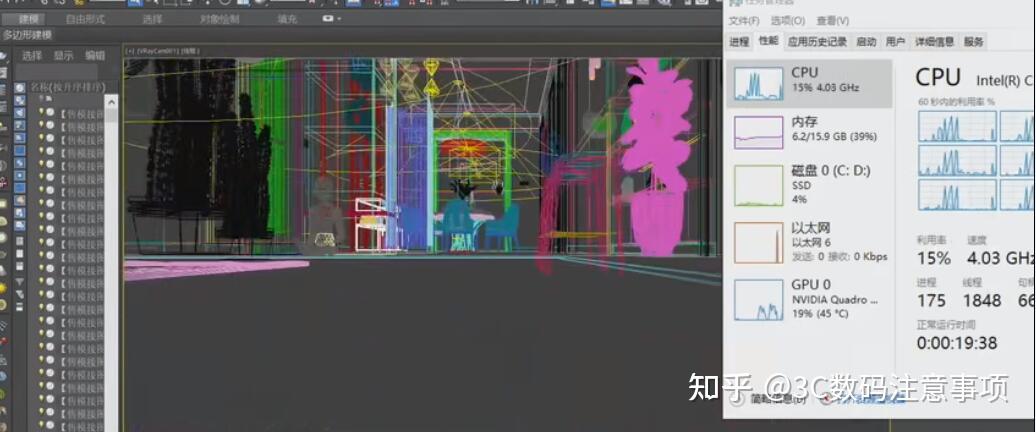Click the CPU mini graph thumbnail

[x=758, y=83]
